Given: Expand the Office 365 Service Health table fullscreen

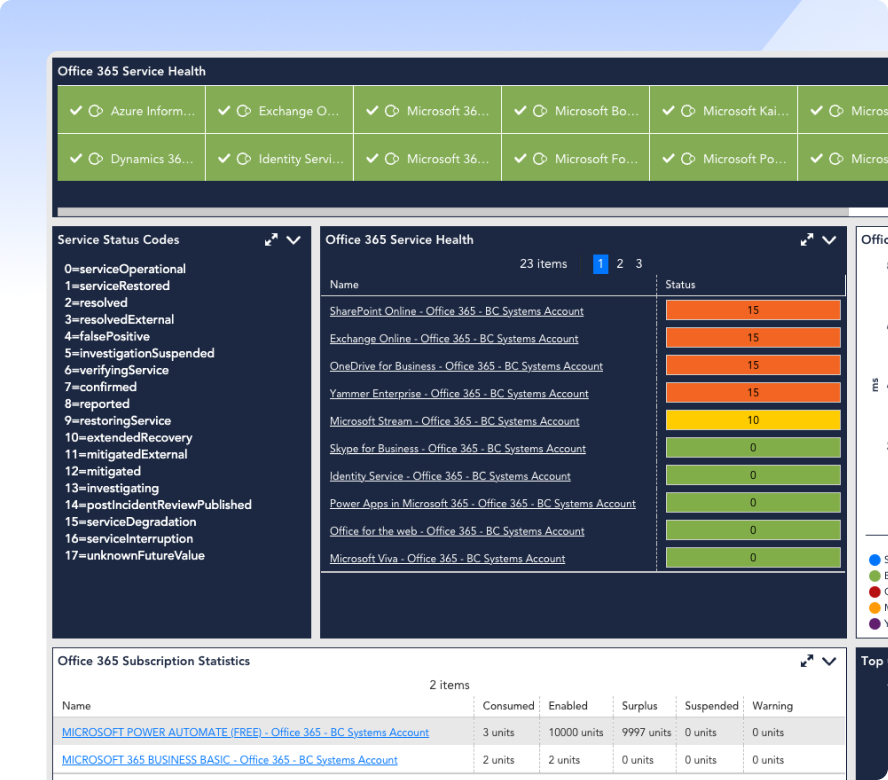Looking at the screenshot, I should (807, 240).
